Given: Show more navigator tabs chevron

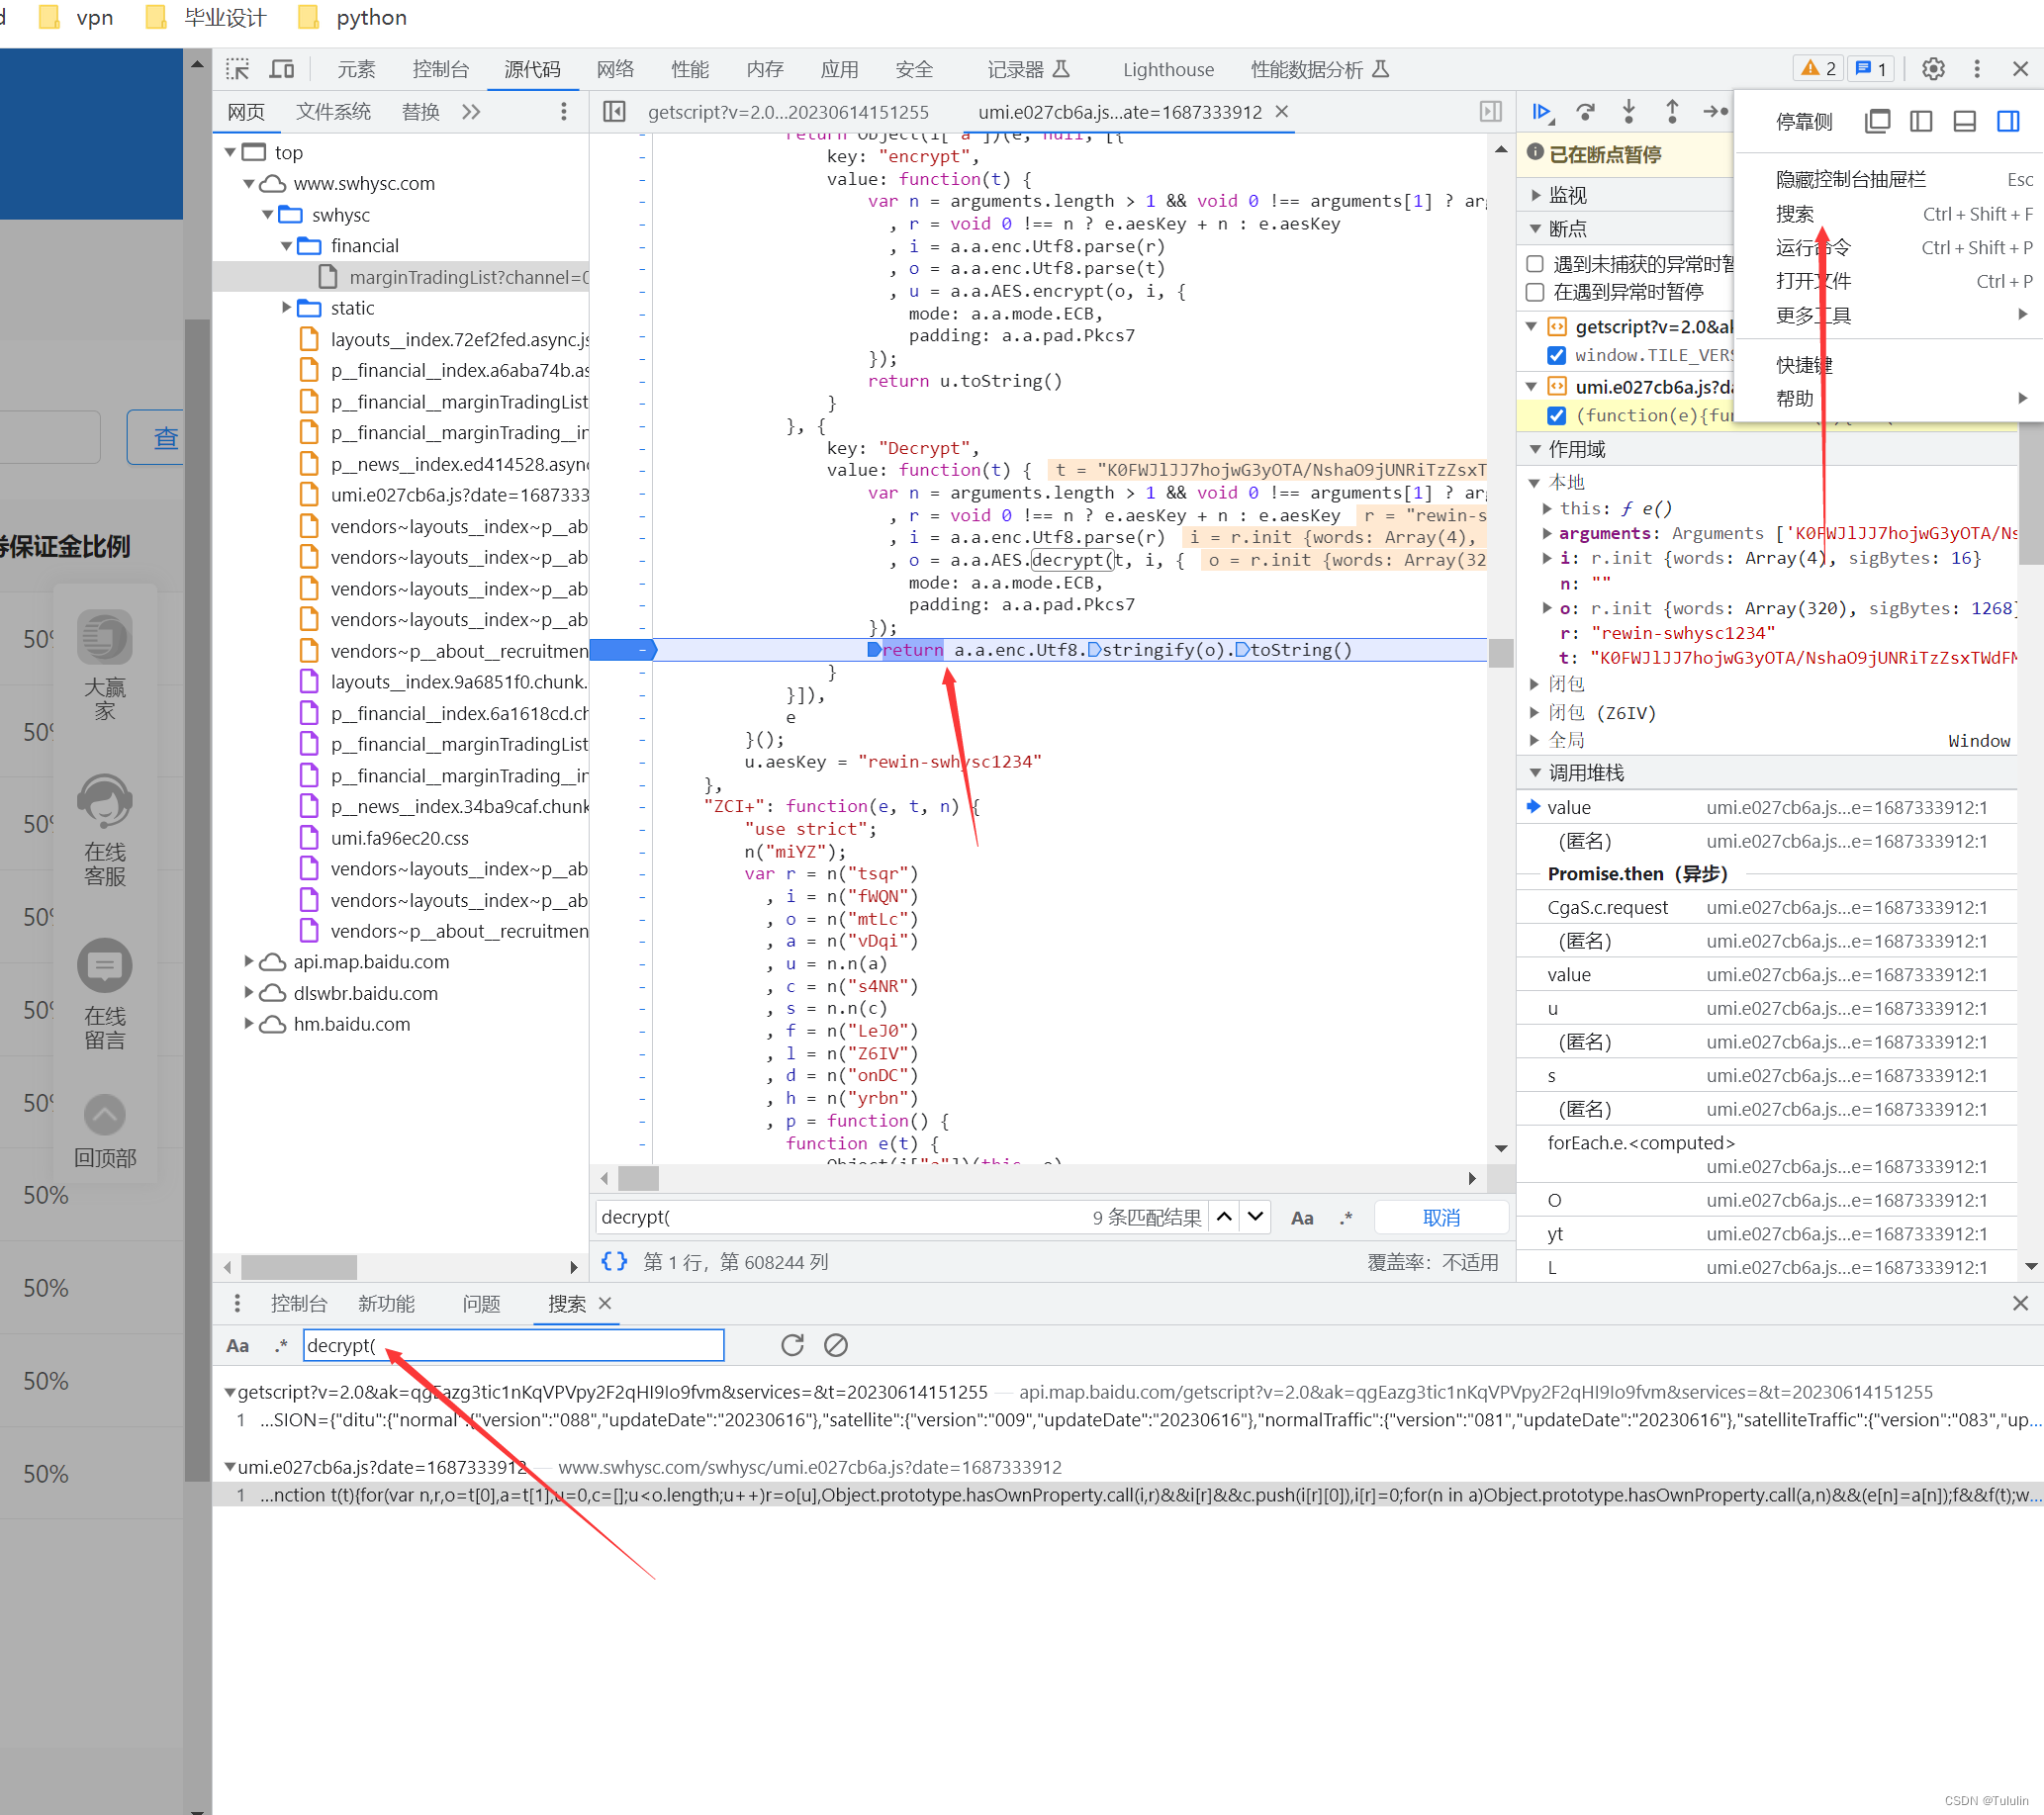Looking at the screenshot, I should [x=471, y=112].
